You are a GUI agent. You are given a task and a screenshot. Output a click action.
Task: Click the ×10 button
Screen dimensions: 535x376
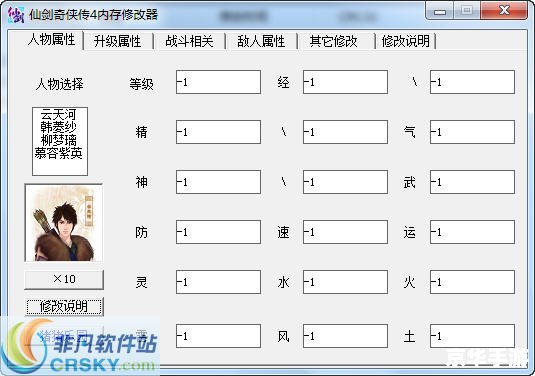tap(64, 279)
